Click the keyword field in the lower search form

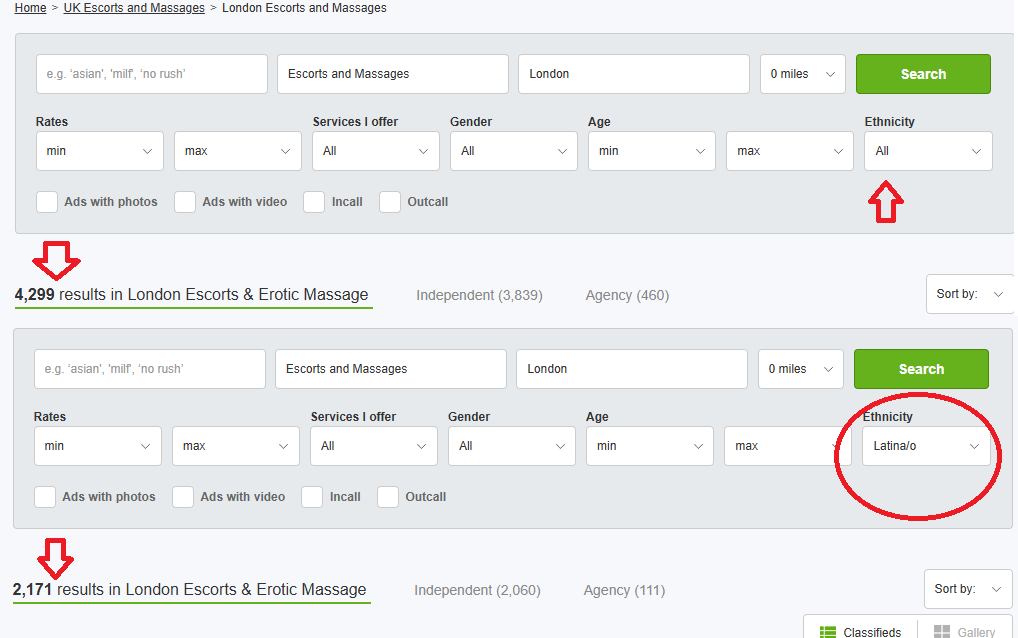coord(150,369)
